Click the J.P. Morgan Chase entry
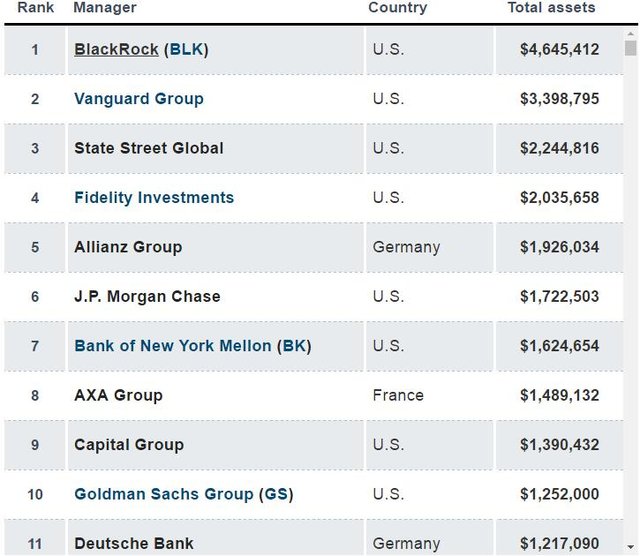This screenshot has height=556, width=640. tap(147, 296)
